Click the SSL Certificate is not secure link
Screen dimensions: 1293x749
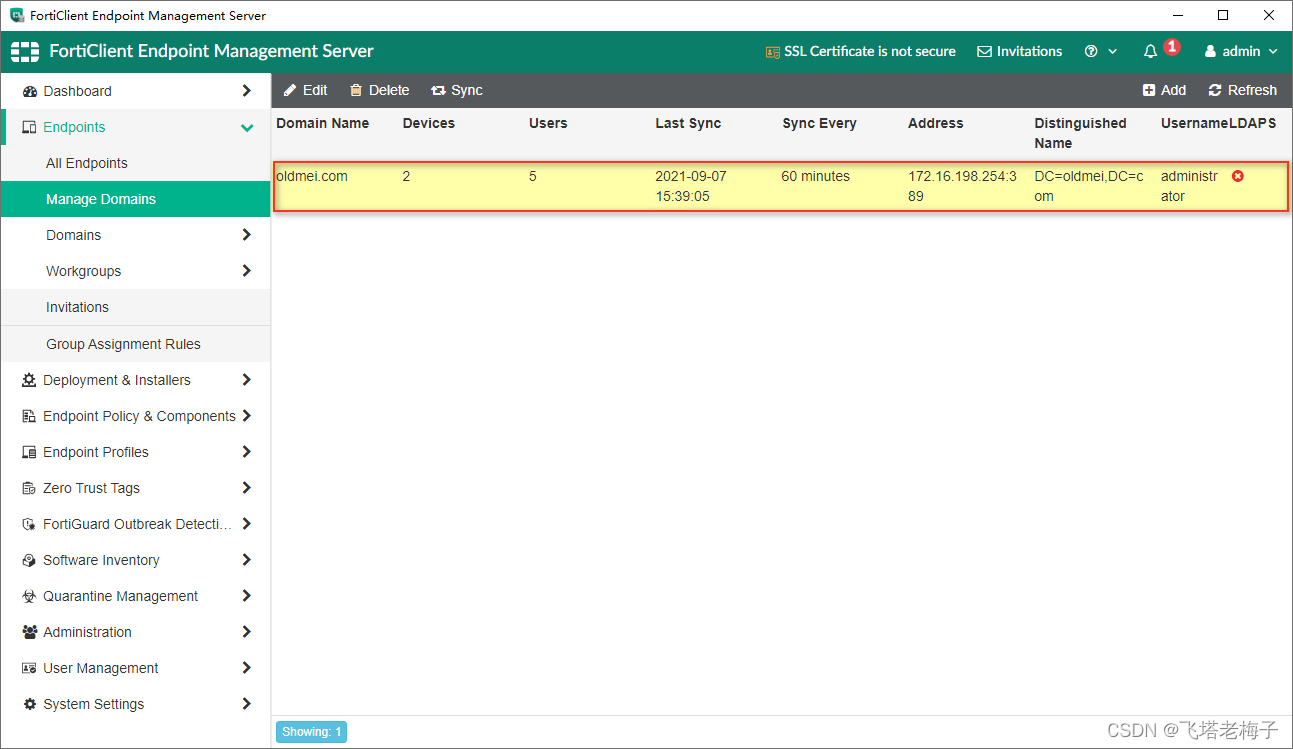point(870,52)
